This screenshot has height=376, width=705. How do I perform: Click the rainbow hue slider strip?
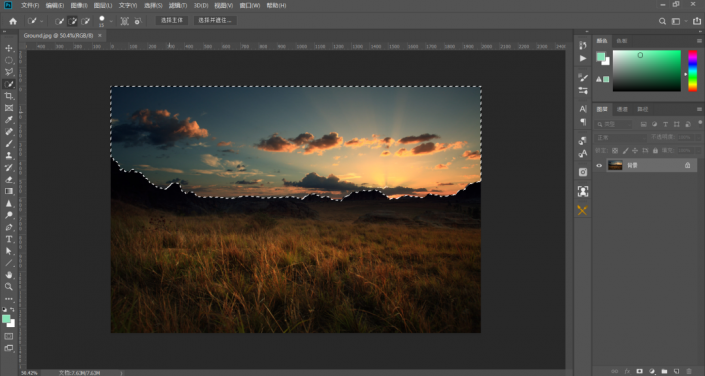[x=692, y=71]
